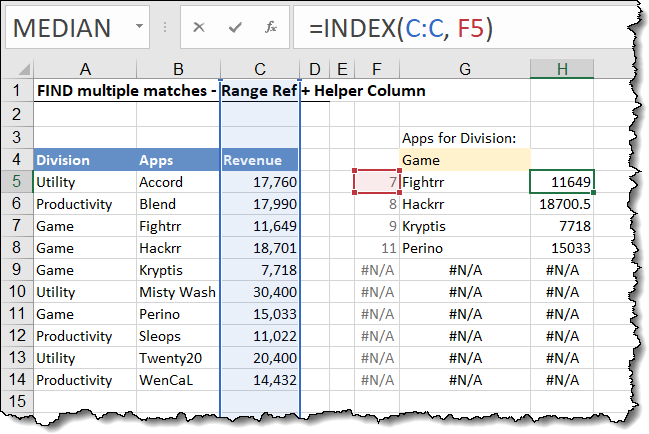
Task: Click the Enter checkmark formula icon
Action: [x=234, y=28]
